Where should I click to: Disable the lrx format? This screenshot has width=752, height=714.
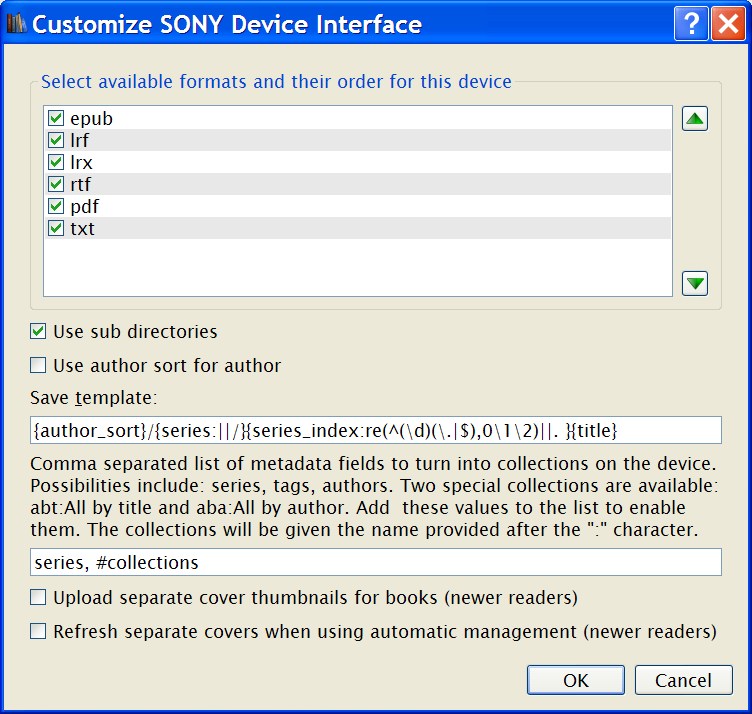[56, 163]
